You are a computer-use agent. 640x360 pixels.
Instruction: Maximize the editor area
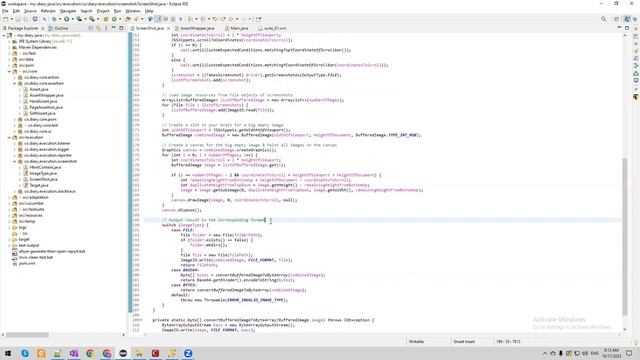(x=627, y=28)
